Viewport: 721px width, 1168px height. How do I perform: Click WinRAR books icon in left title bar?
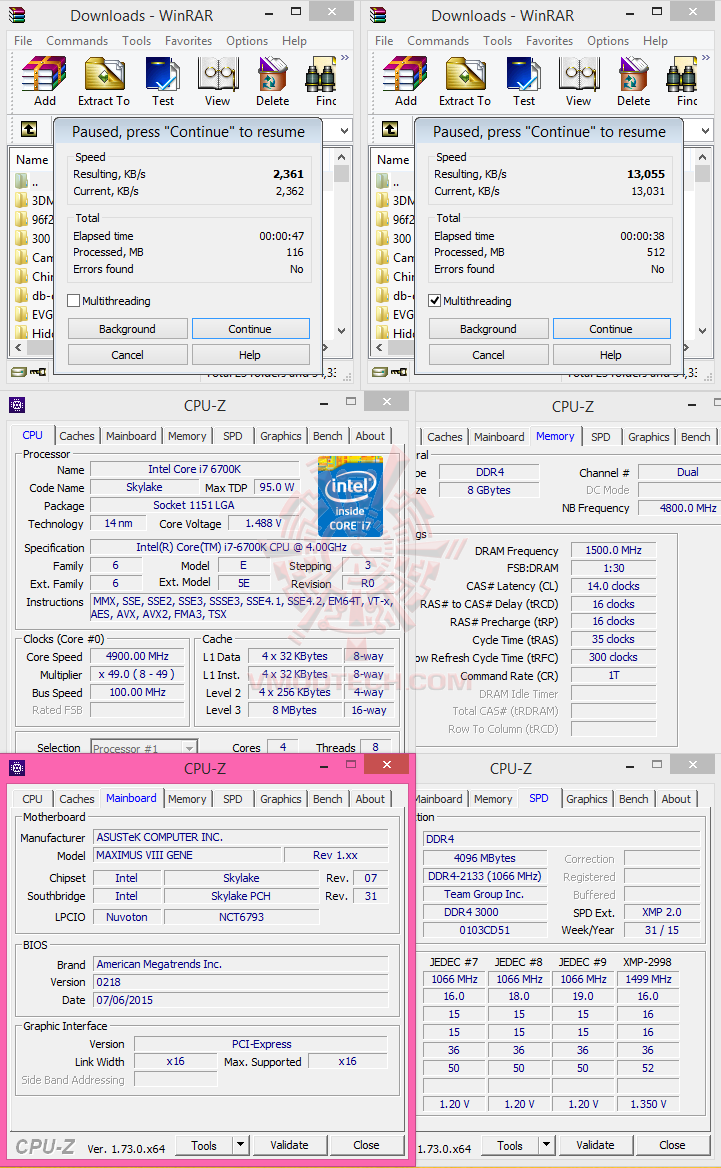pyautogui.click(x=16, y=14)
